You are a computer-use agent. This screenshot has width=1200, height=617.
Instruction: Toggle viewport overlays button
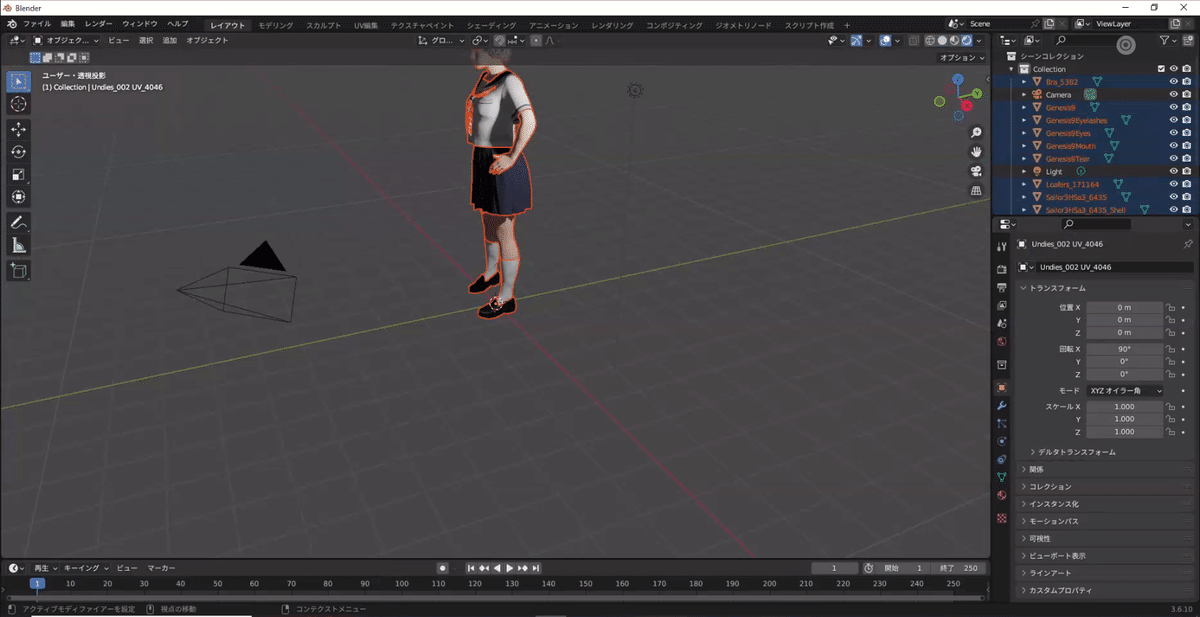point(886,40)
